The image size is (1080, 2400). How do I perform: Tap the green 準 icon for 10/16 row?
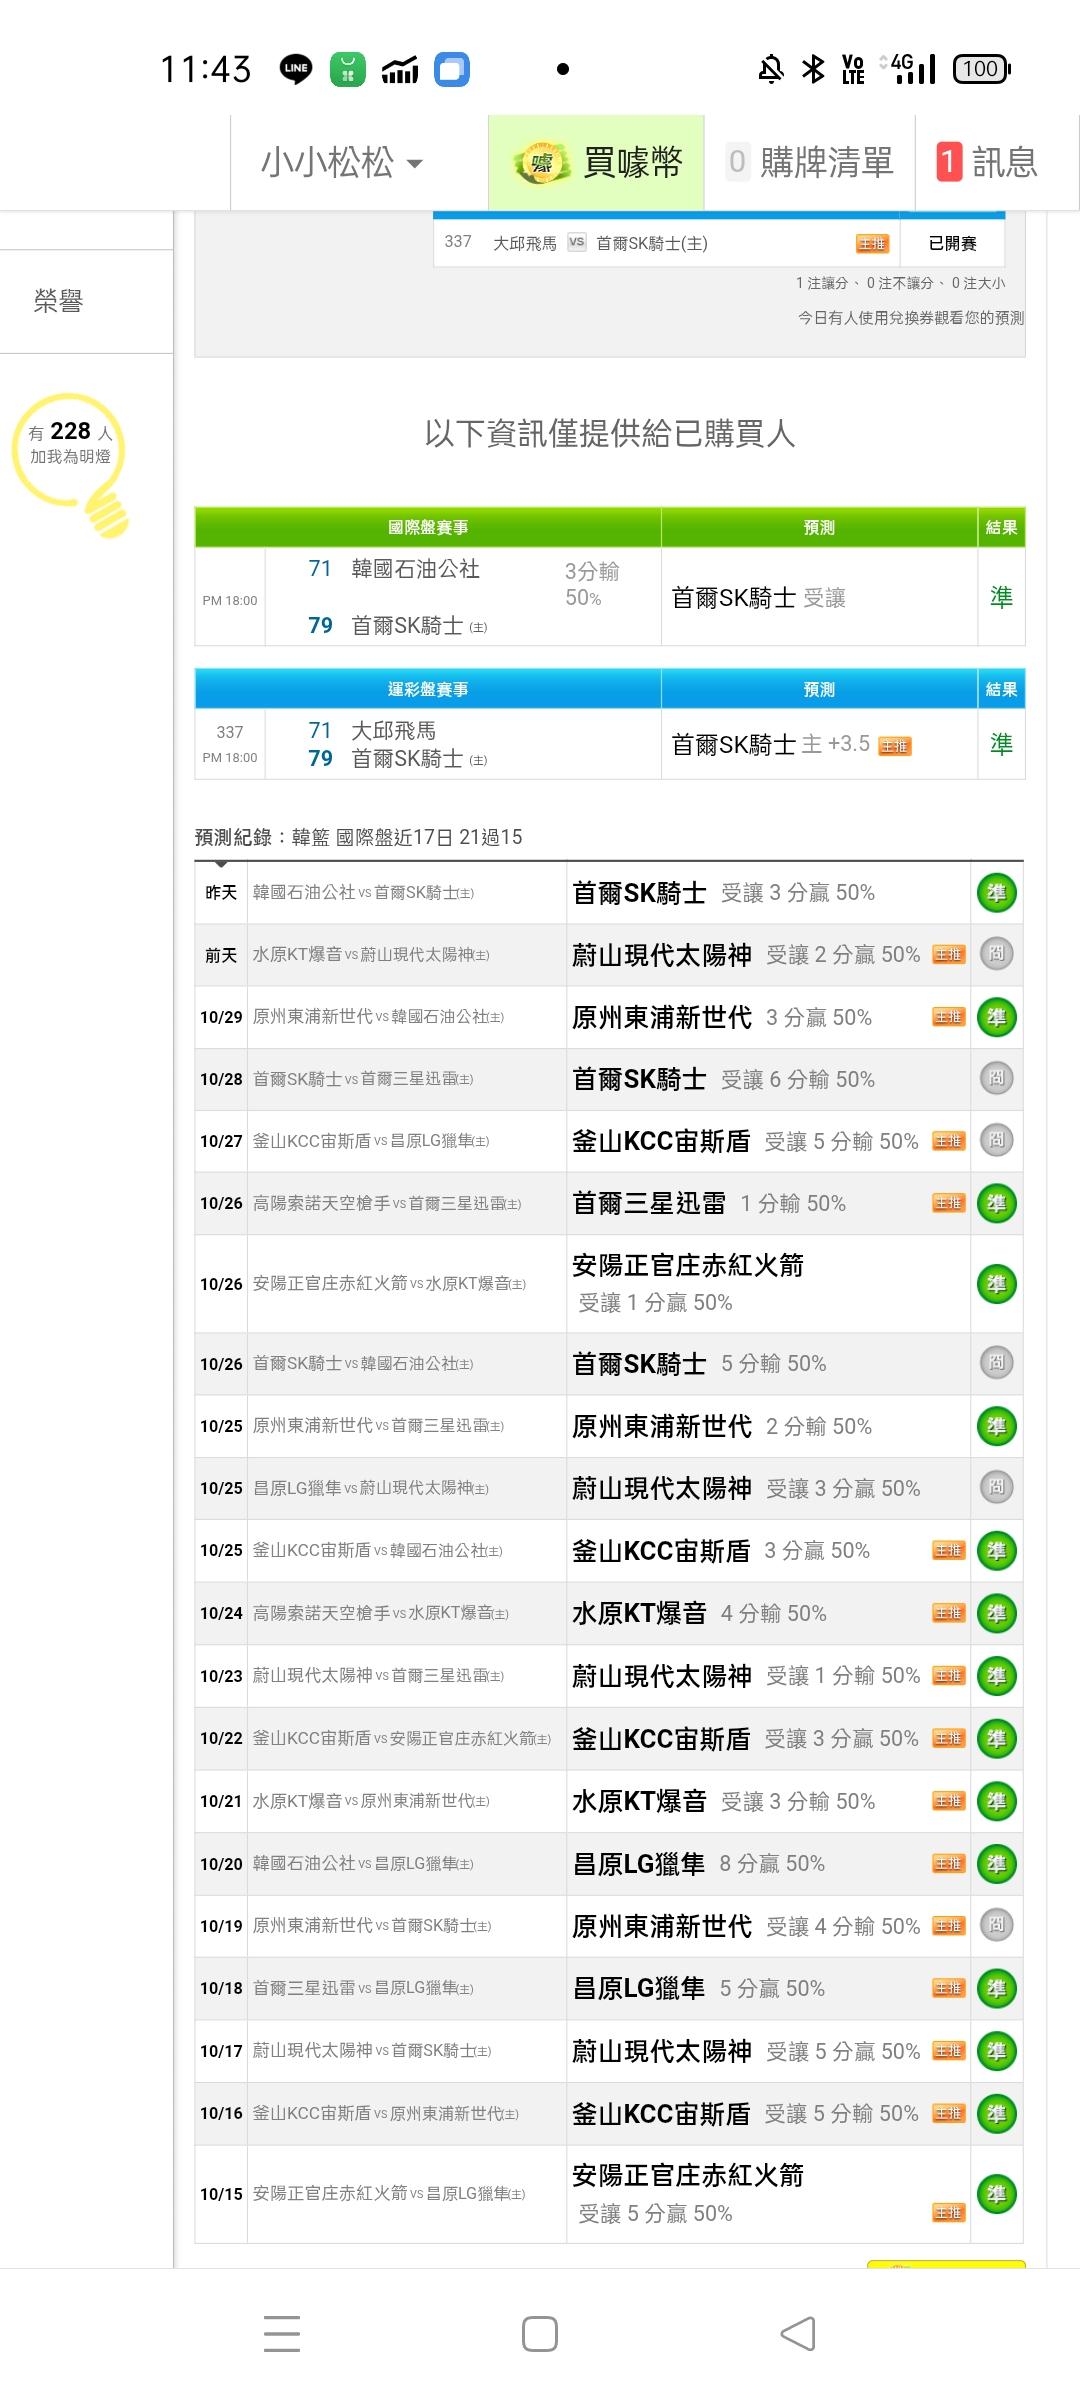click(x=996, y=2114)
